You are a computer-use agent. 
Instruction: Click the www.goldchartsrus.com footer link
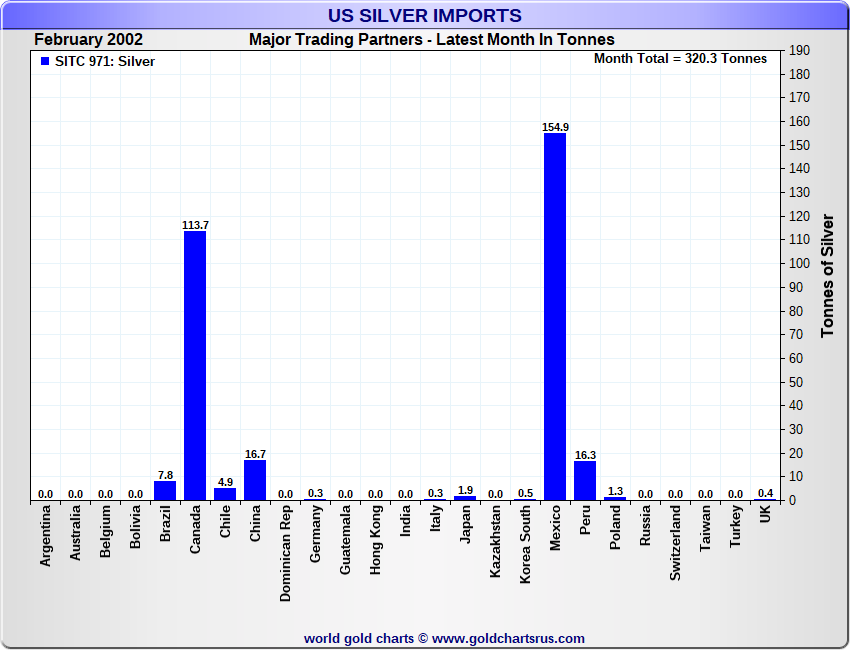[508, 638]
